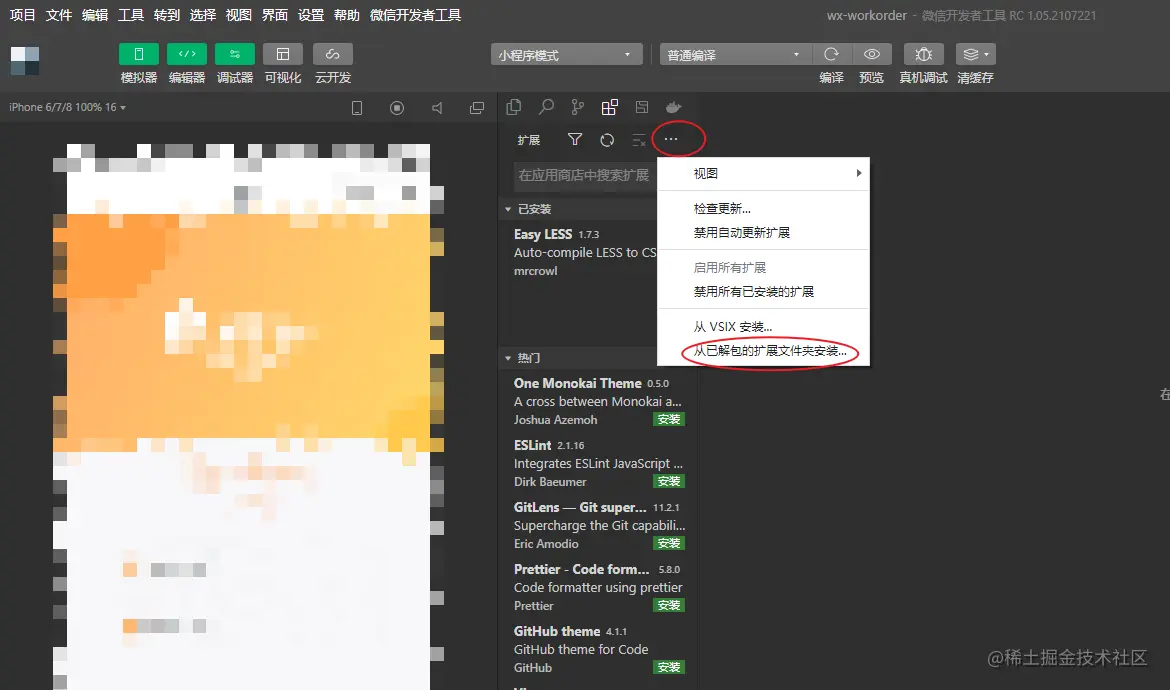Refresh the extensions list
This screenshot has width=1170, height=690.
point(607,139)
